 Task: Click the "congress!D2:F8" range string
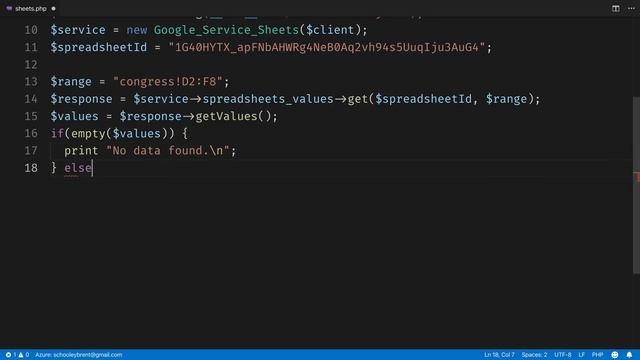(168, 82)
